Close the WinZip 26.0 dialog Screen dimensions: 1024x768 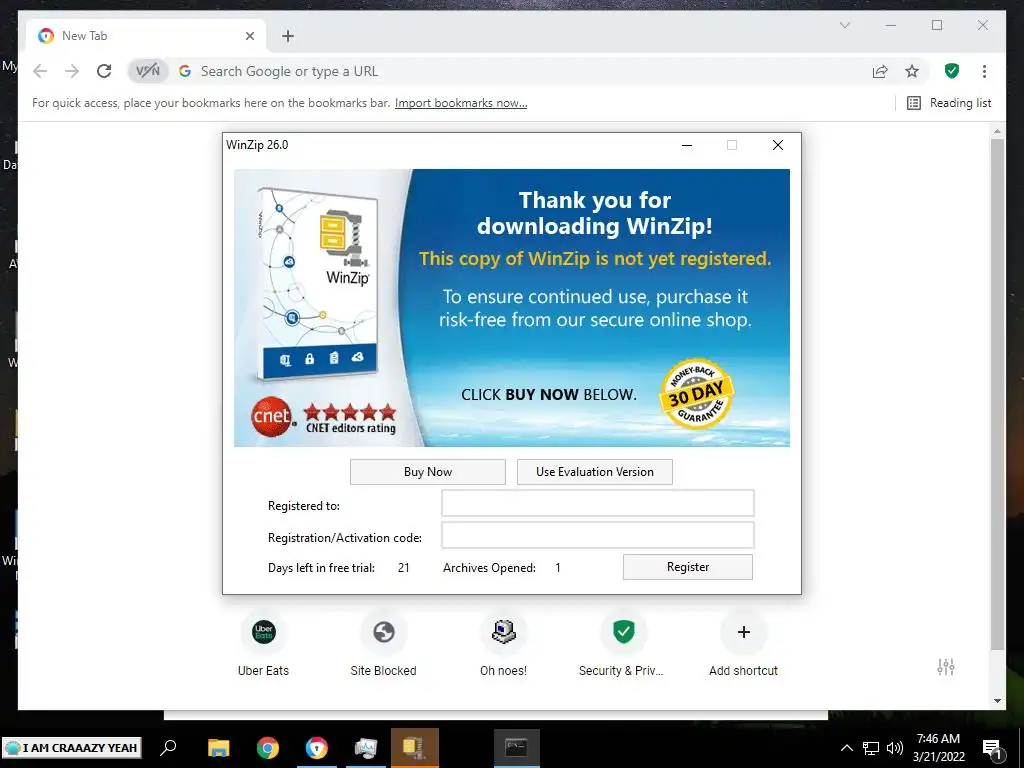(x=777, y=145)
